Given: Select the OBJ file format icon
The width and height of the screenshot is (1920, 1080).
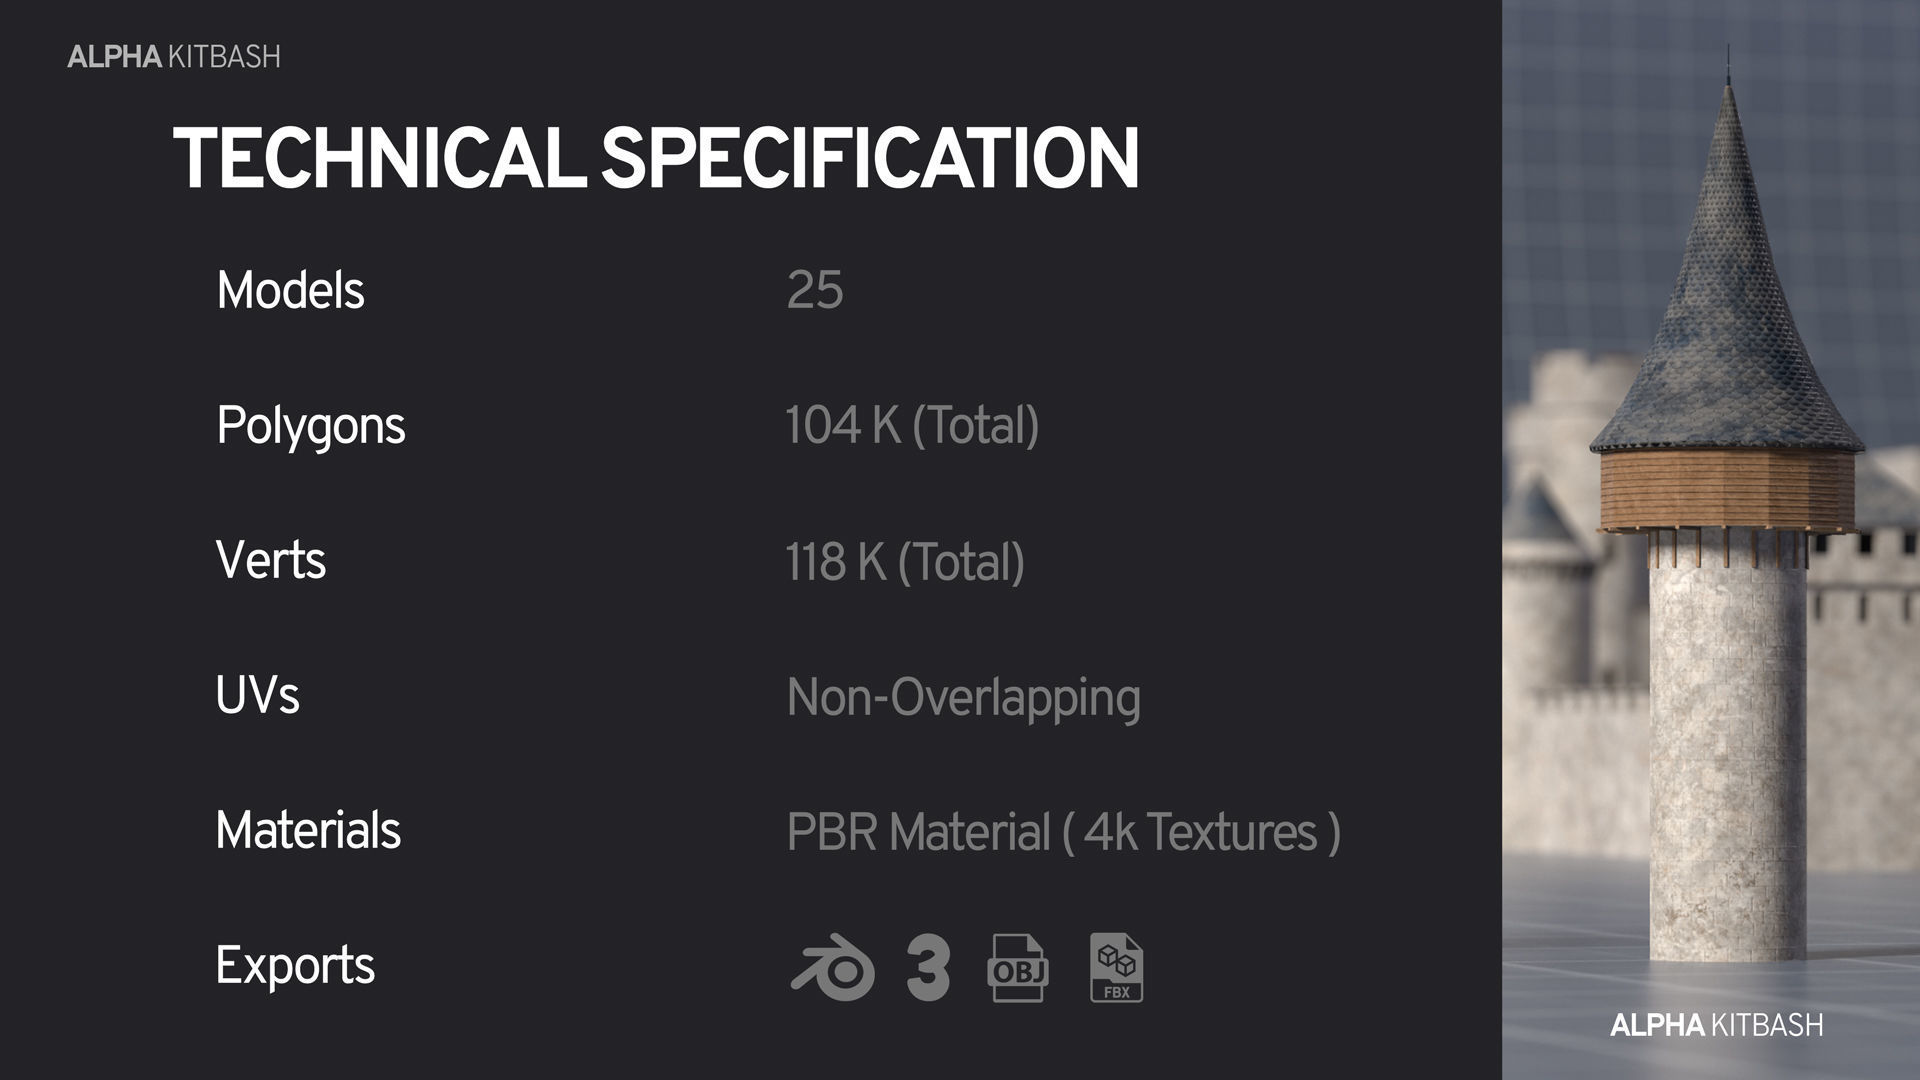Looking at the screenshot, I should [x=1018, y=968].
